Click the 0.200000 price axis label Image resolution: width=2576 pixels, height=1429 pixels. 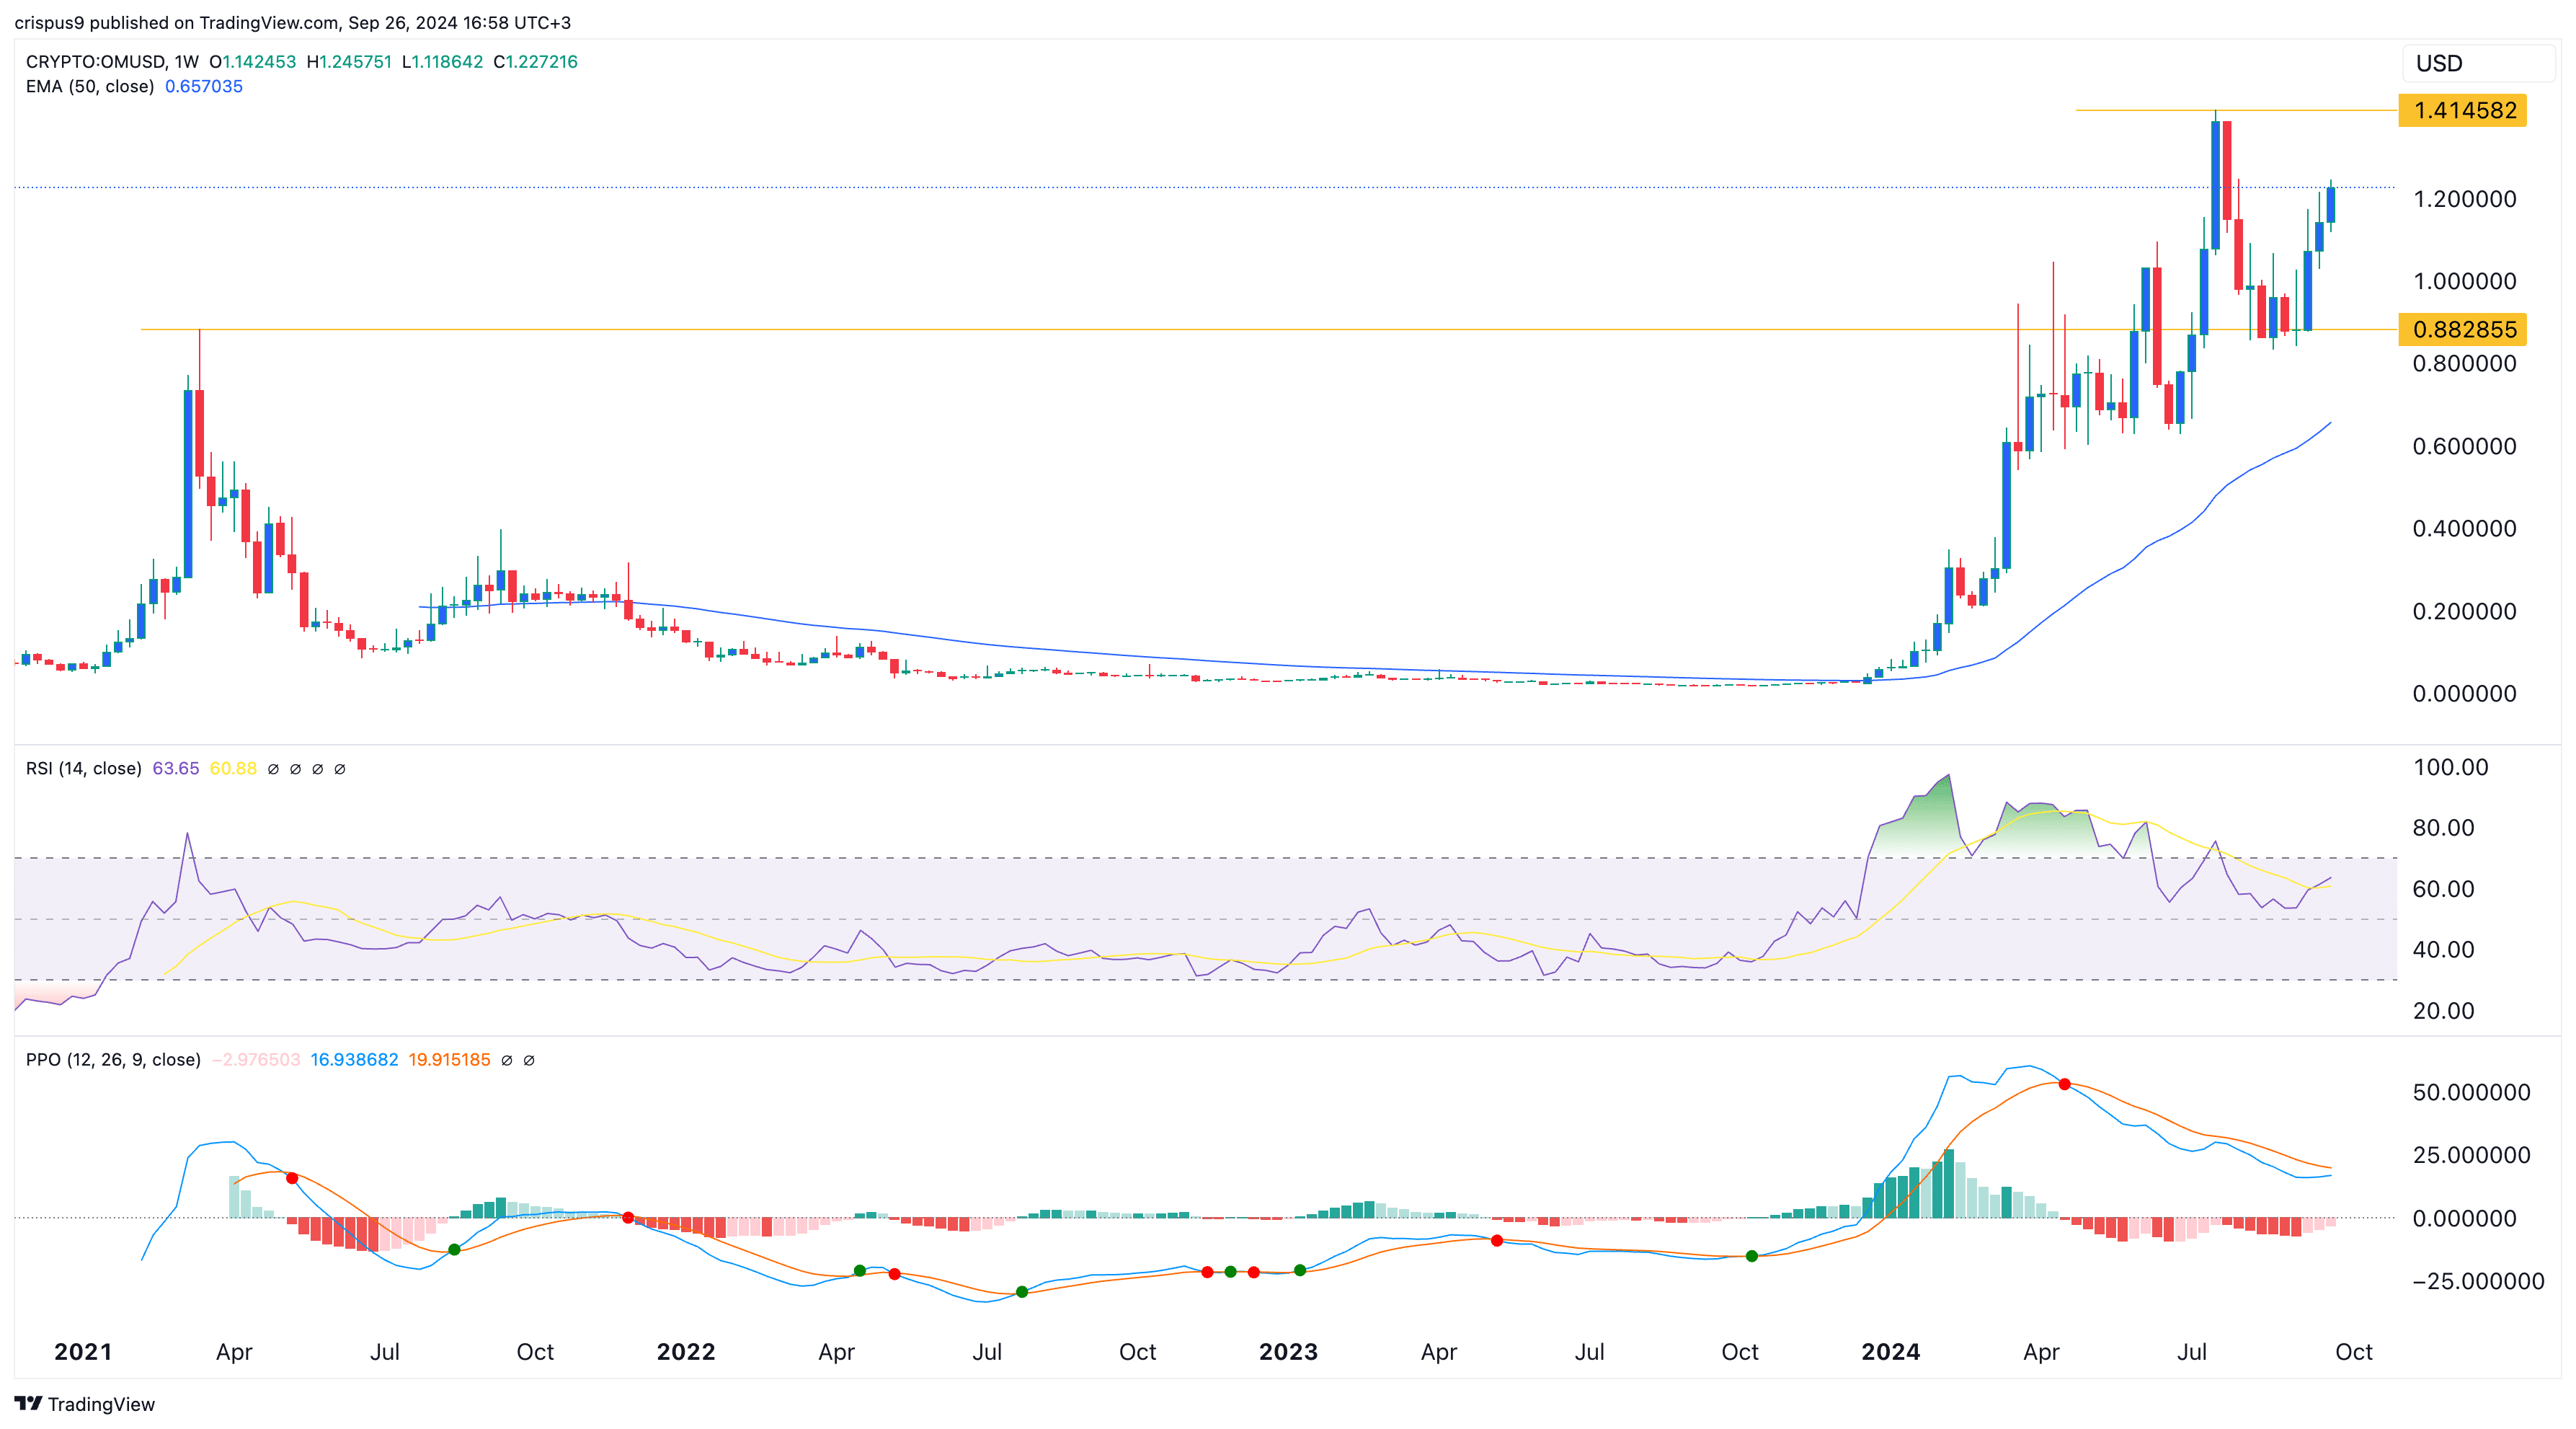[x=2465, y=611]
